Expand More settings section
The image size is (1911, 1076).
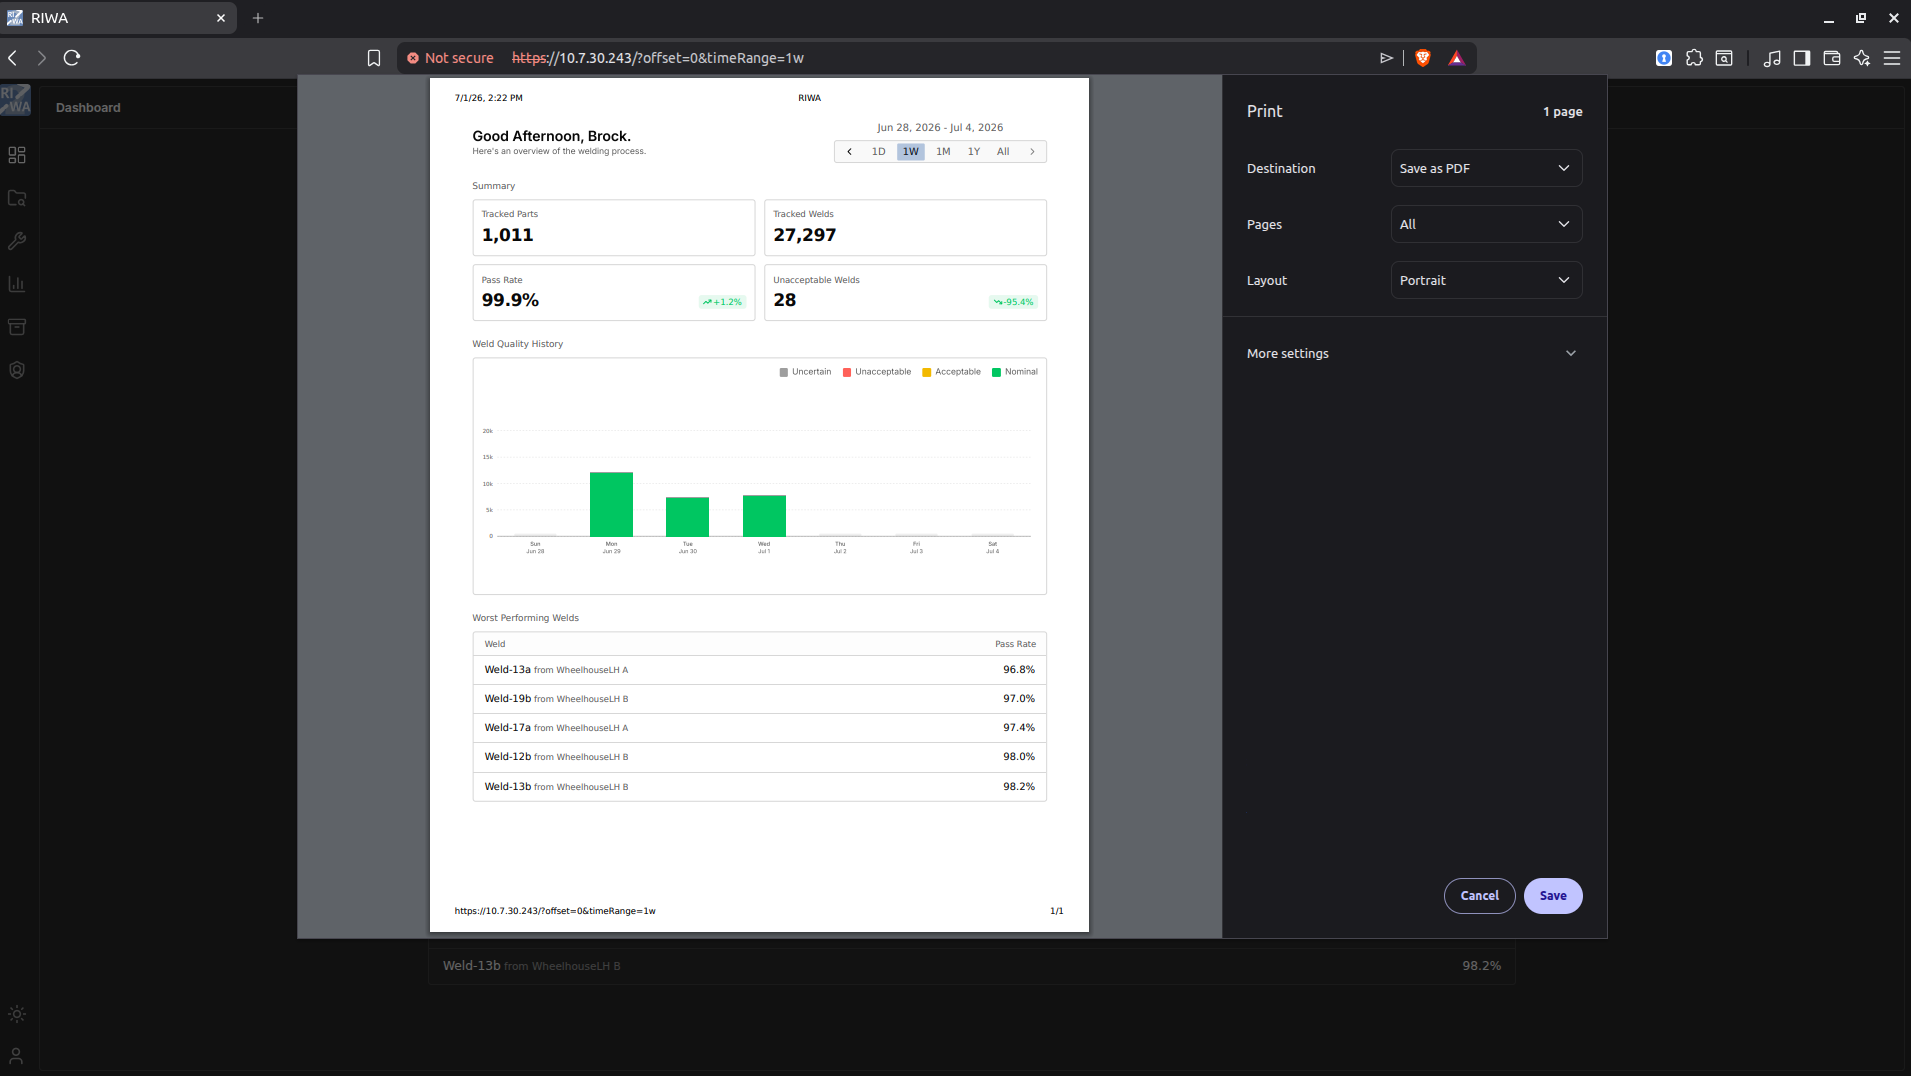click(1413, 353)
